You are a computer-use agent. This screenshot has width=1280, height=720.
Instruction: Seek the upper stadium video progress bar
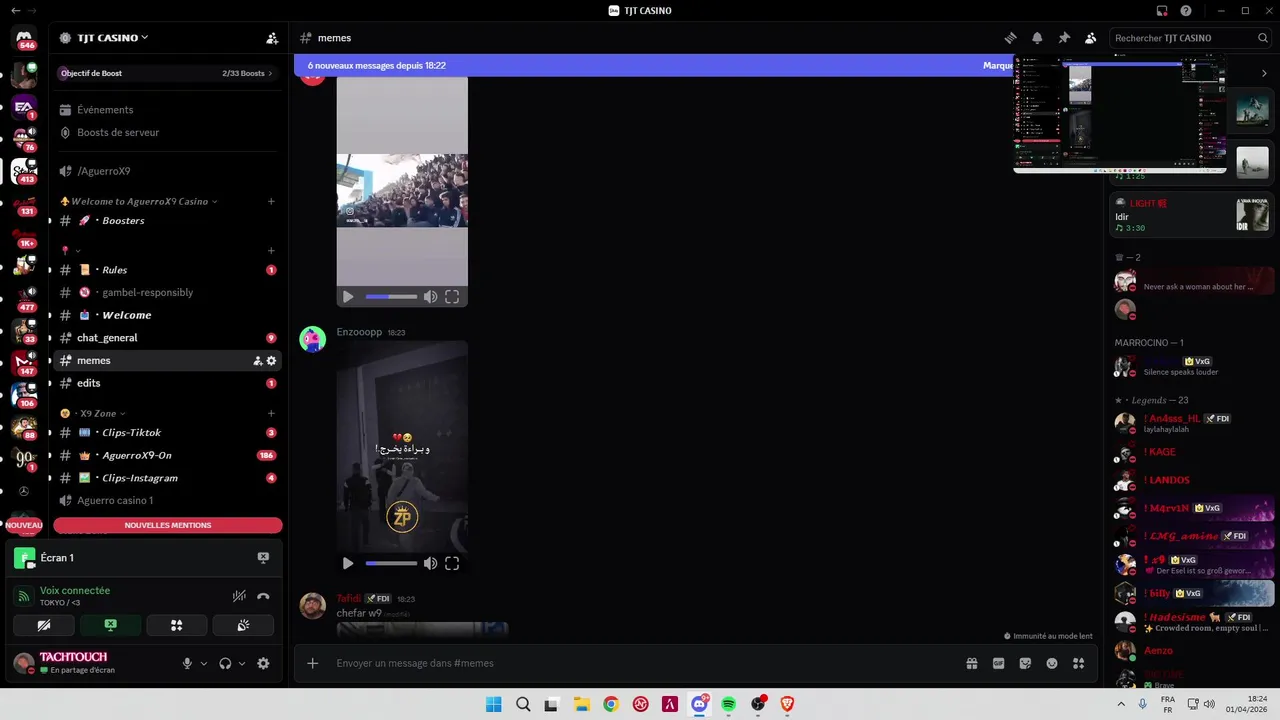(391, 297)
